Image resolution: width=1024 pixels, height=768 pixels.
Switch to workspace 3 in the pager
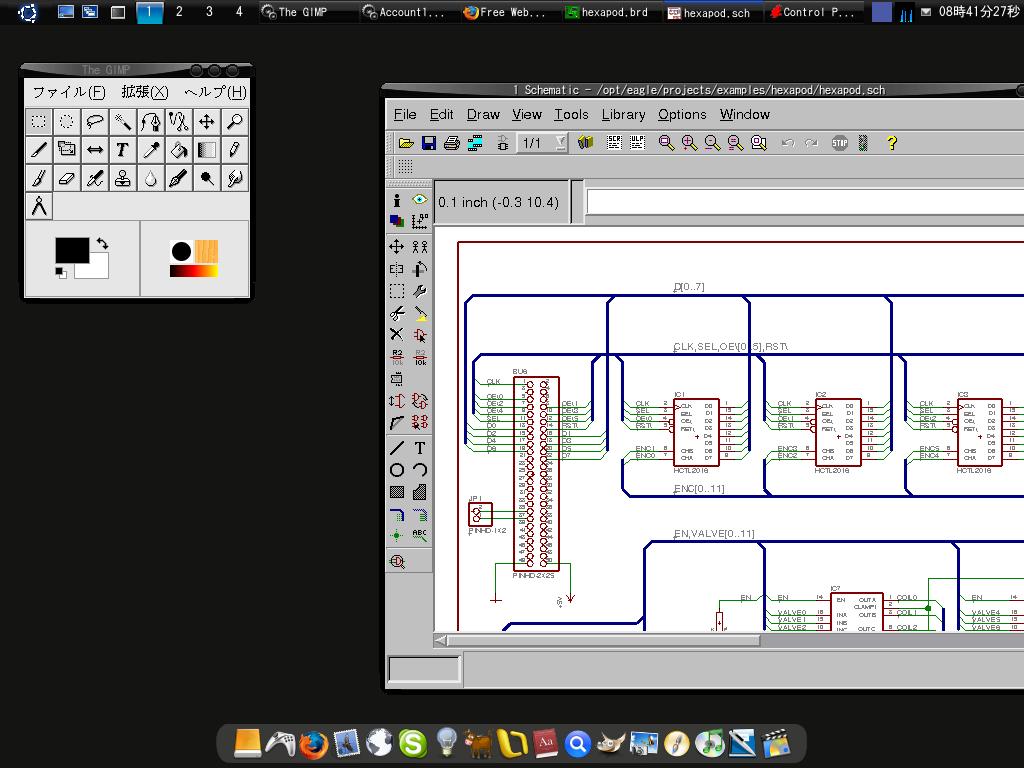(209, 12)
